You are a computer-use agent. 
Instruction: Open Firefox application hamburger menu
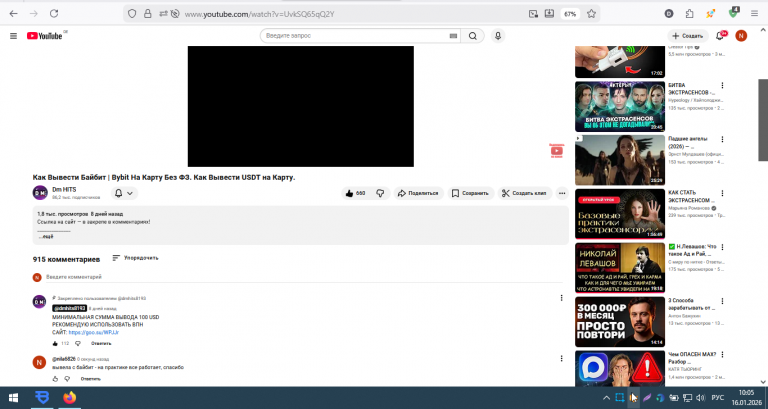pos(754,14)
